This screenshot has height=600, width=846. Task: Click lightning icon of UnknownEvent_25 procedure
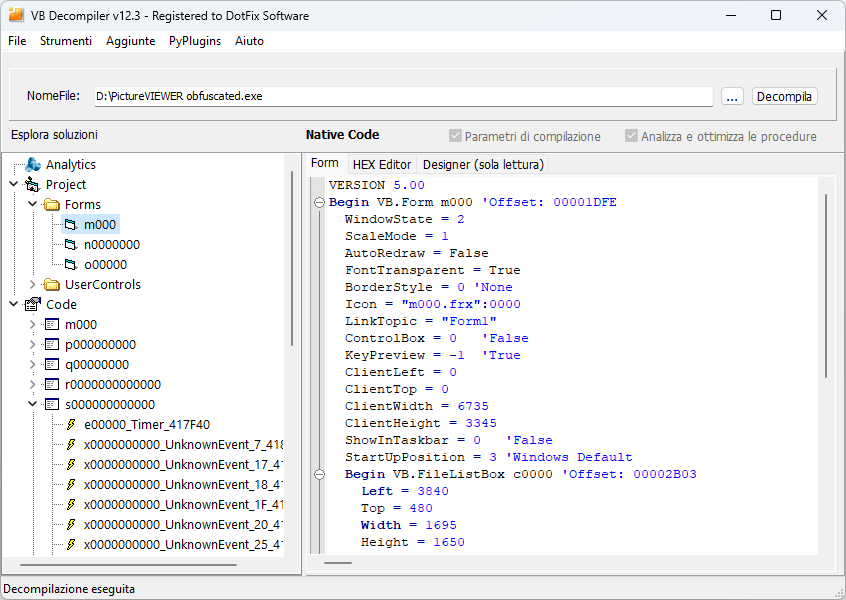click(71, 544)
